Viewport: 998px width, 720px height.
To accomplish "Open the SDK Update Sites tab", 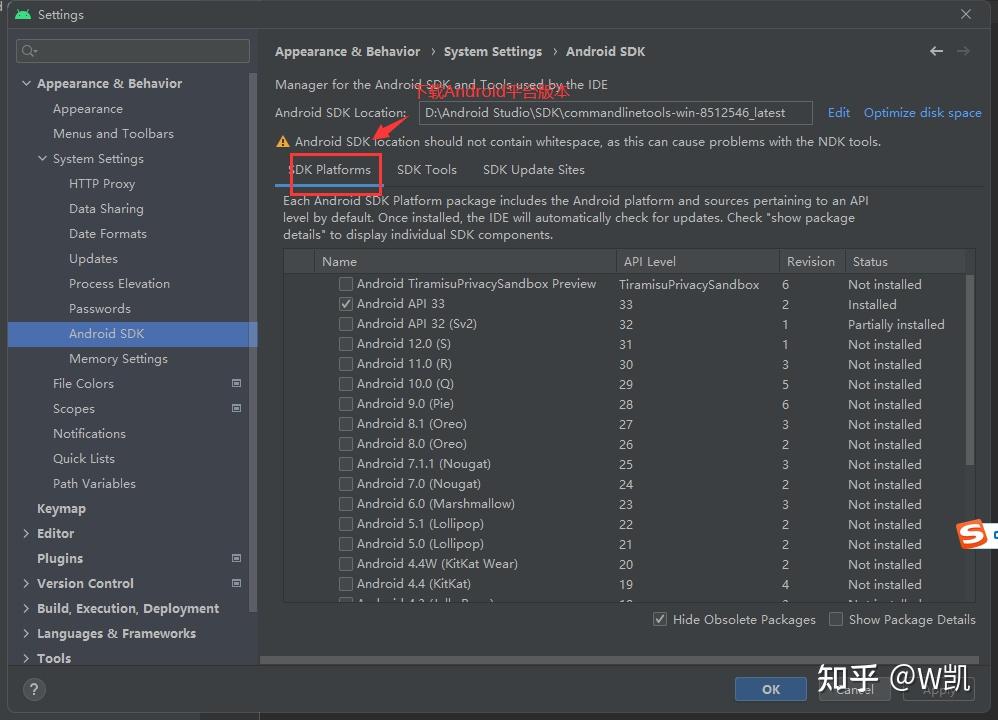I will pyautogui.click(x=533, y=169).
